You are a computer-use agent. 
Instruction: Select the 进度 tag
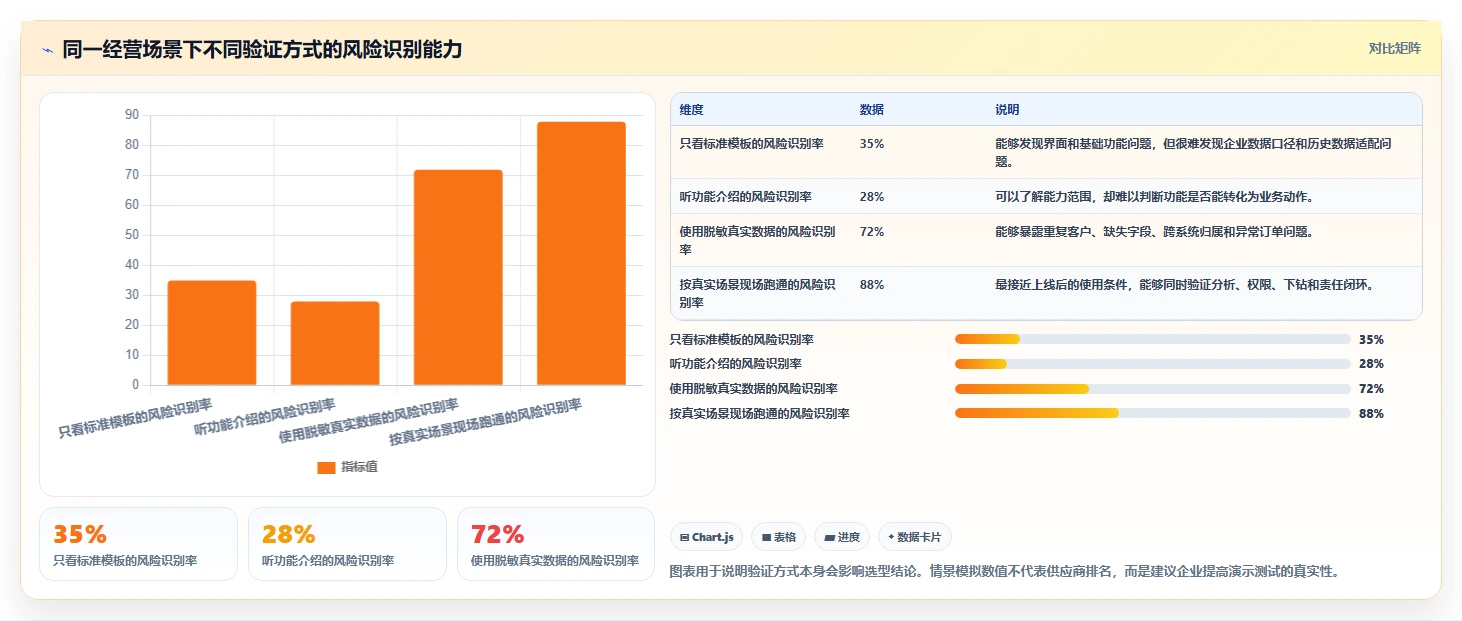(x=842, y=537)
